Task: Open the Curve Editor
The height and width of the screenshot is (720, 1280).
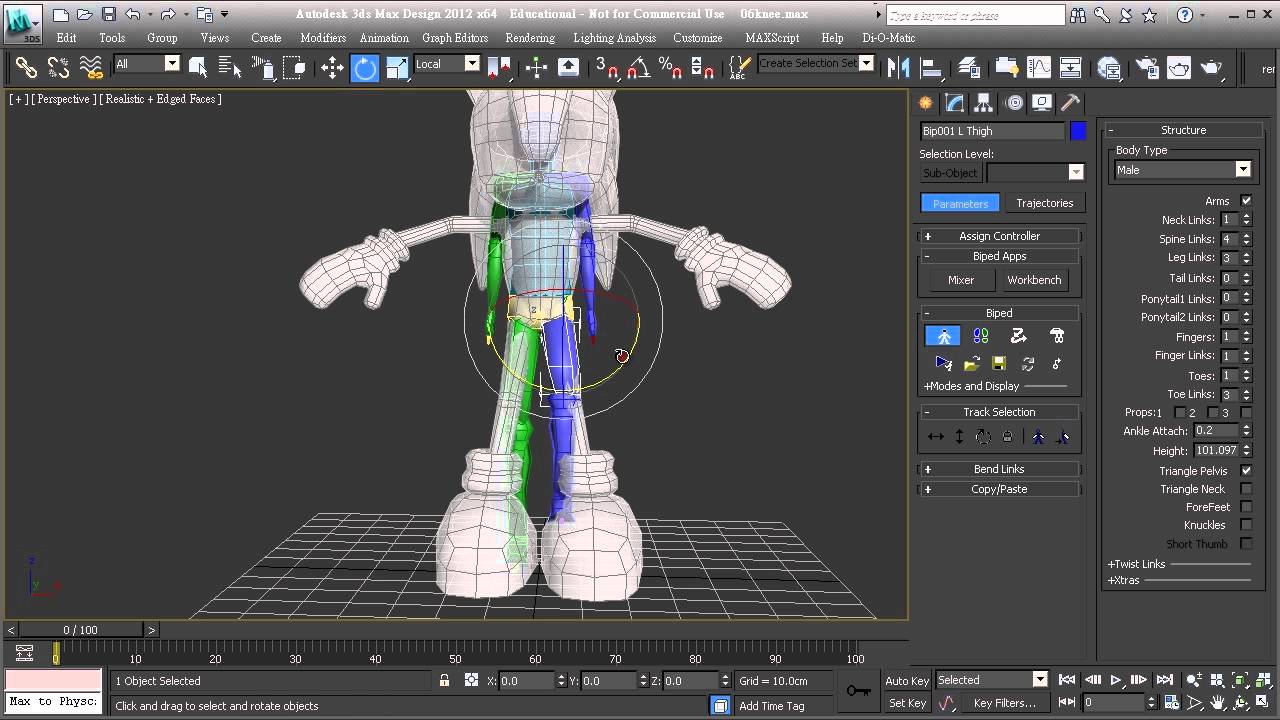Action: [x=1039, y=67]
